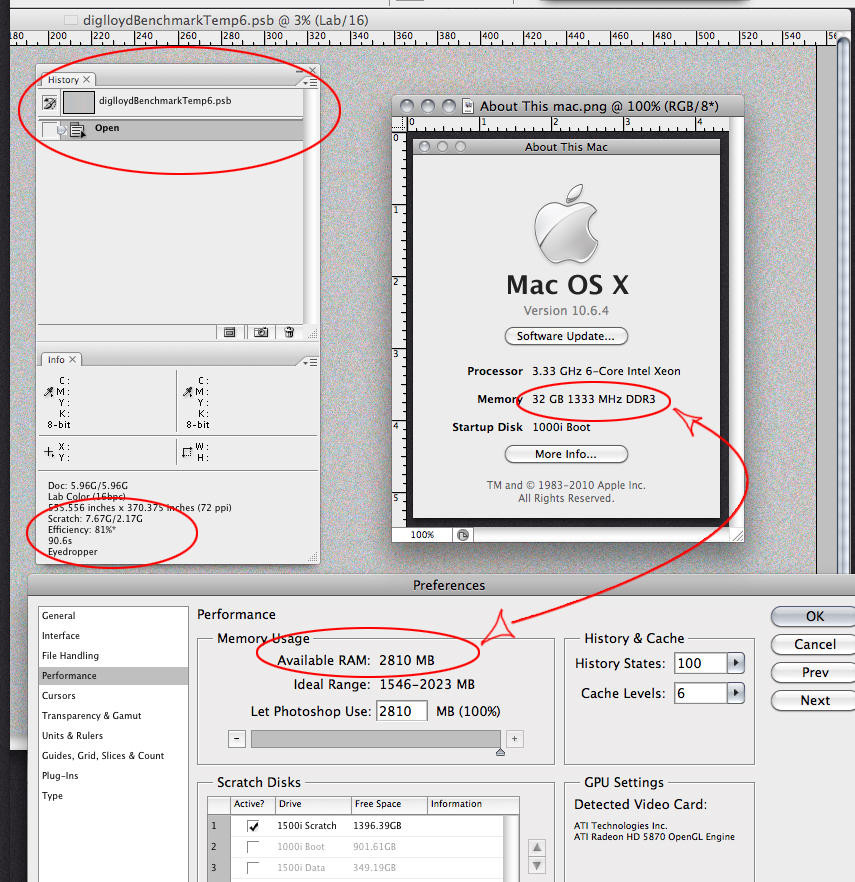The image size is (855, 882).
Task: Close the History tab with its X
Action: click(87, 79)
